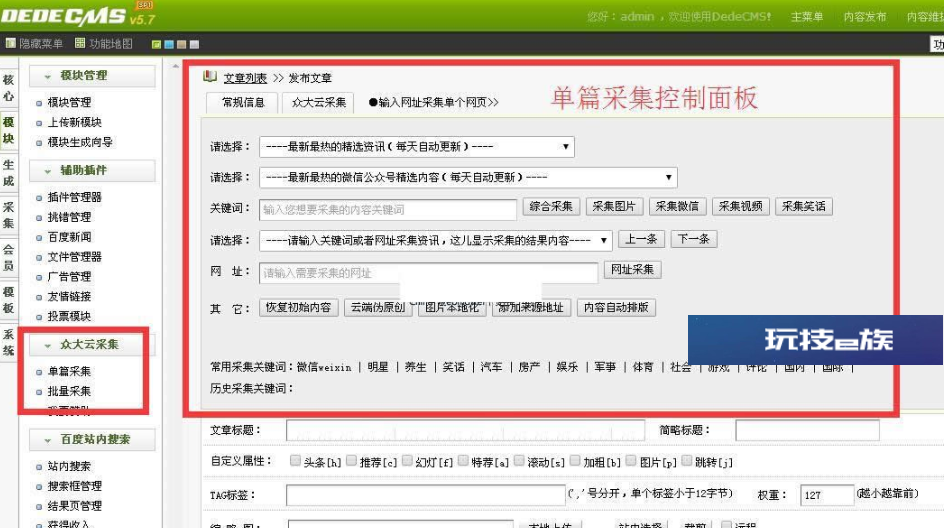Click the 文章列表 breadcrumb link
944x528 pixels.
point(245,78)
